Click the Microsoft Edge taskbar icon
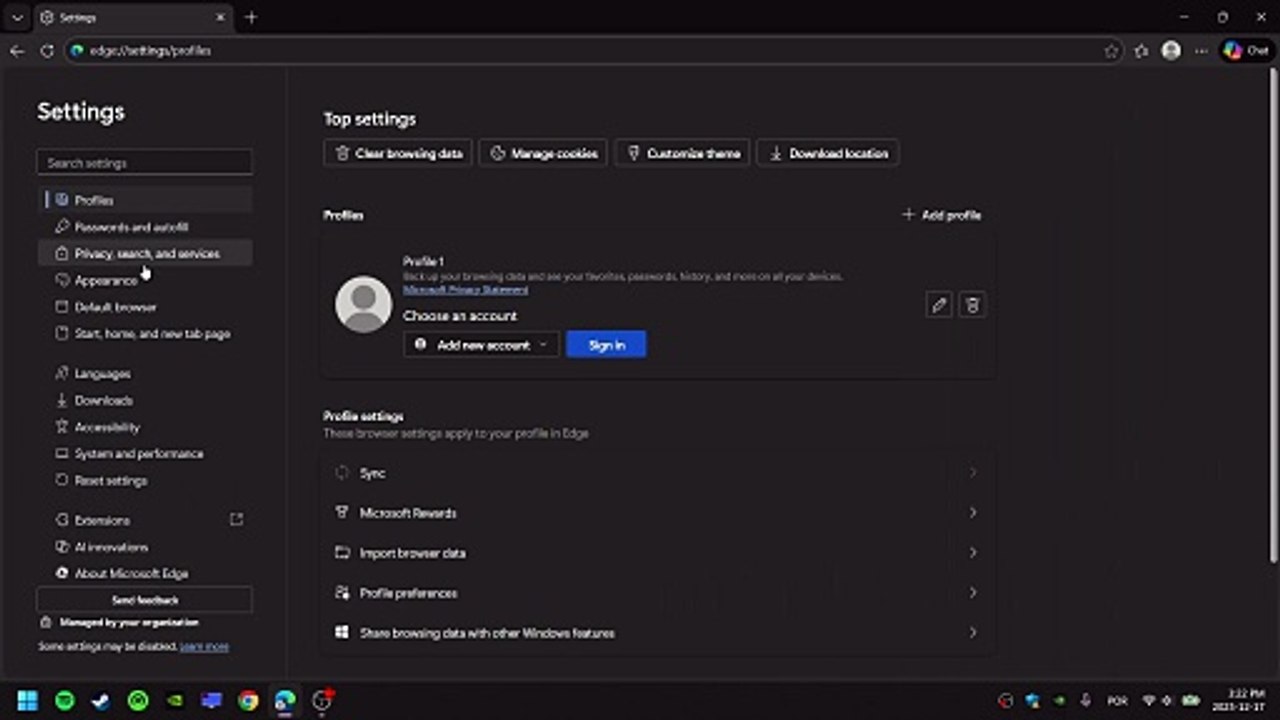The image size is (1280, 720). tap(285, 701)
